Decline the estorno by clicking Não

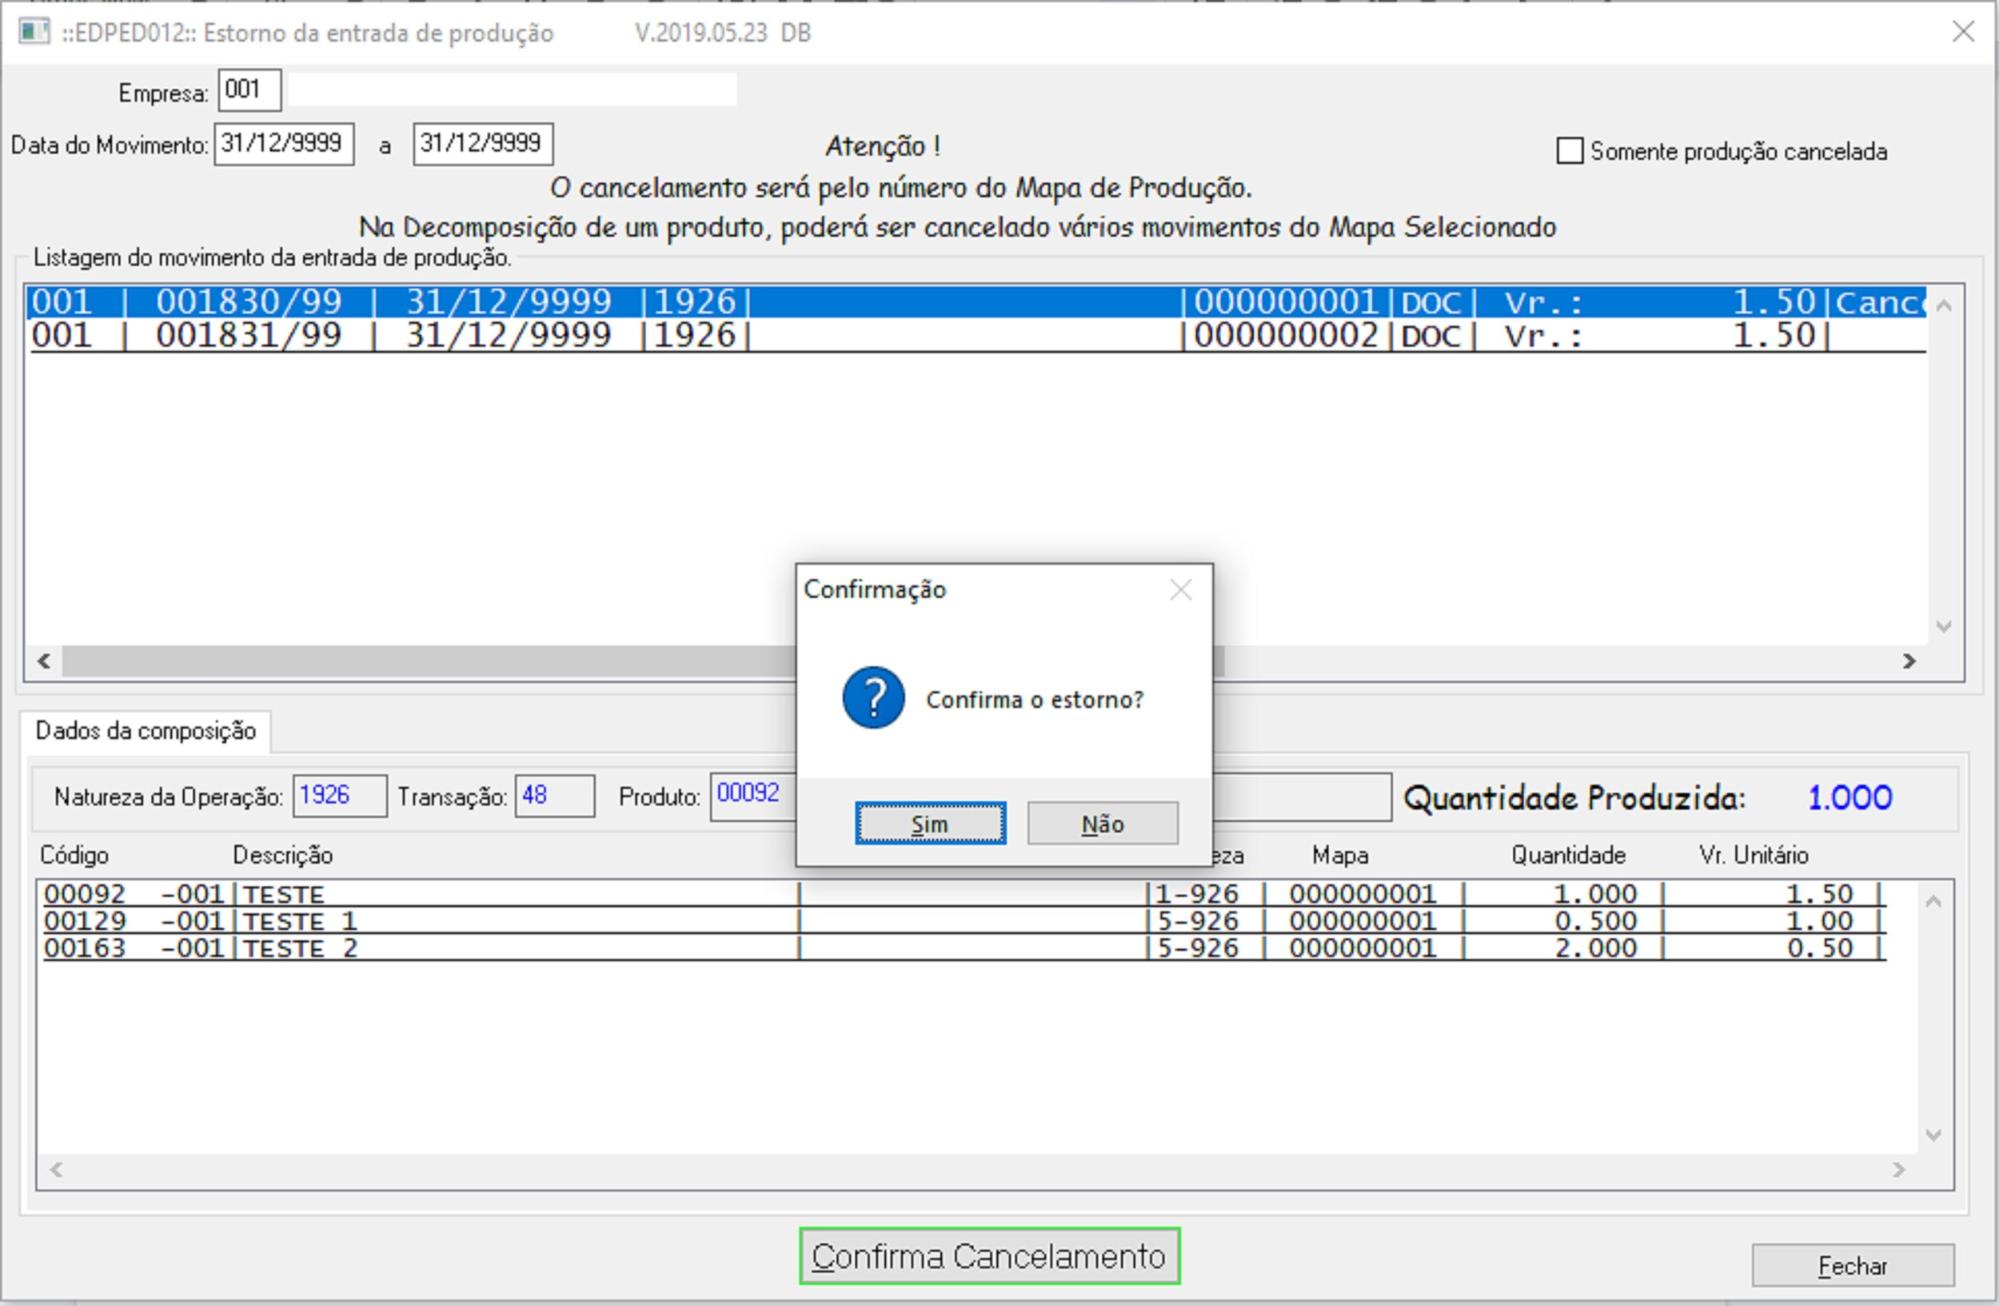[x=1102, y=823]
